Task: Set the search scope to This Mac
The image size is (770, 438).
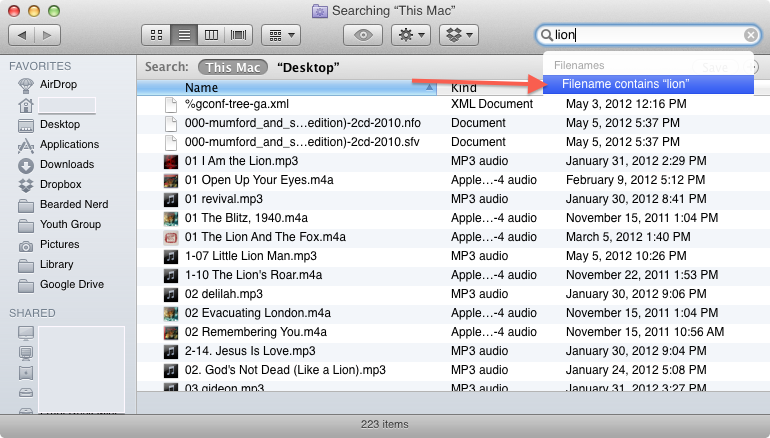Action: pos(233,67)
